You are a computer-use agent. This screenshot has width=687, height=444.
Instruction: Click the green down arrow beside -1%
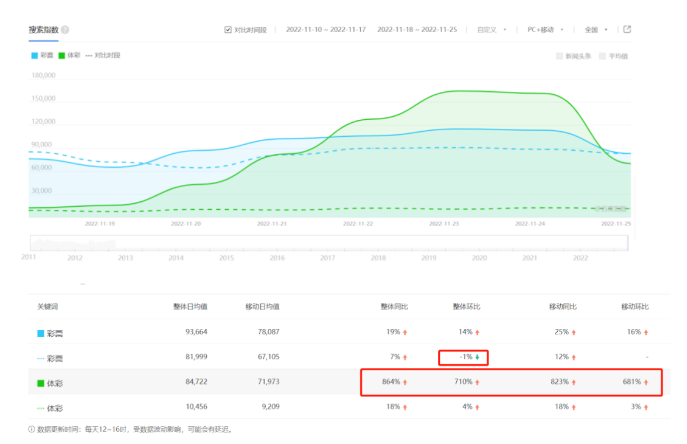[x=477, y=357]
